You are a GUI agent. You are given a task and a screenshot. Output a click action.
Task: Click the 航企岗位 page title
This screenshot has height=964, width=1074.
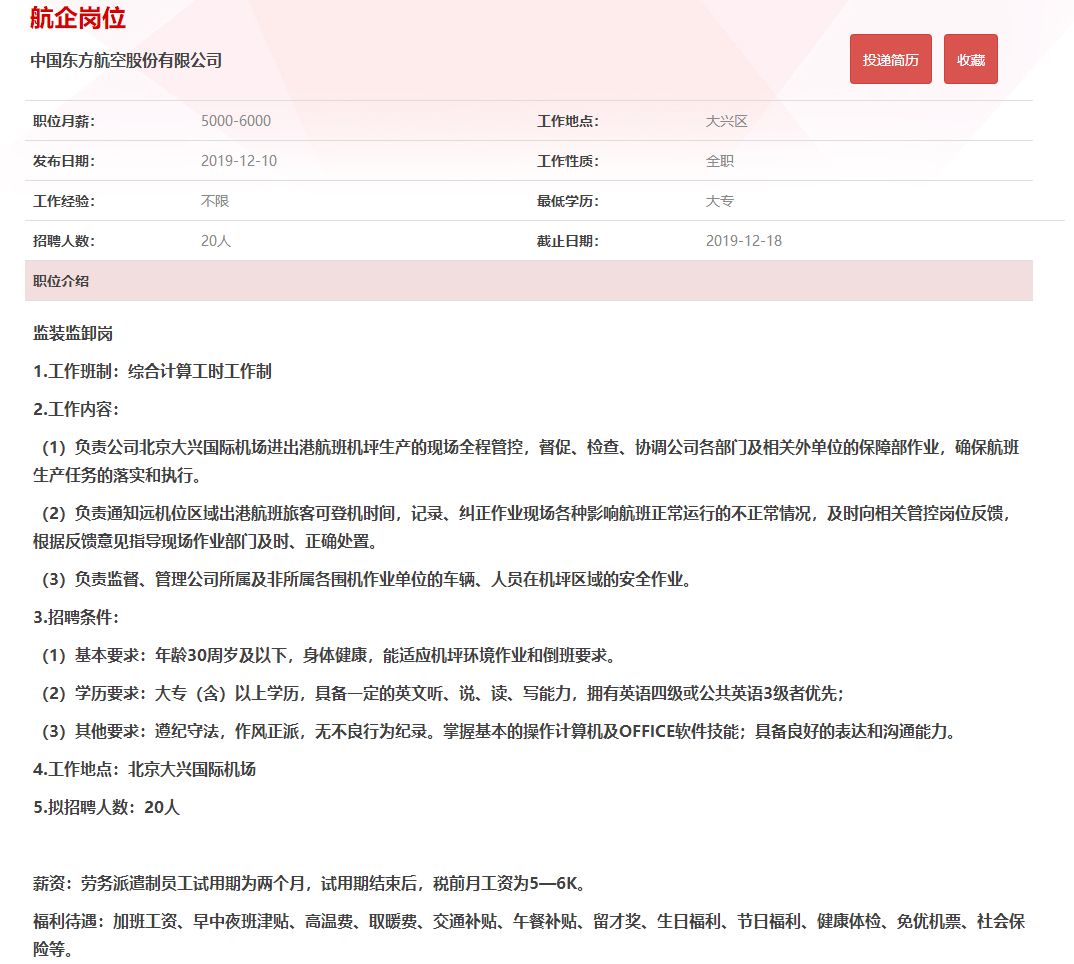(x=78, y=18)
